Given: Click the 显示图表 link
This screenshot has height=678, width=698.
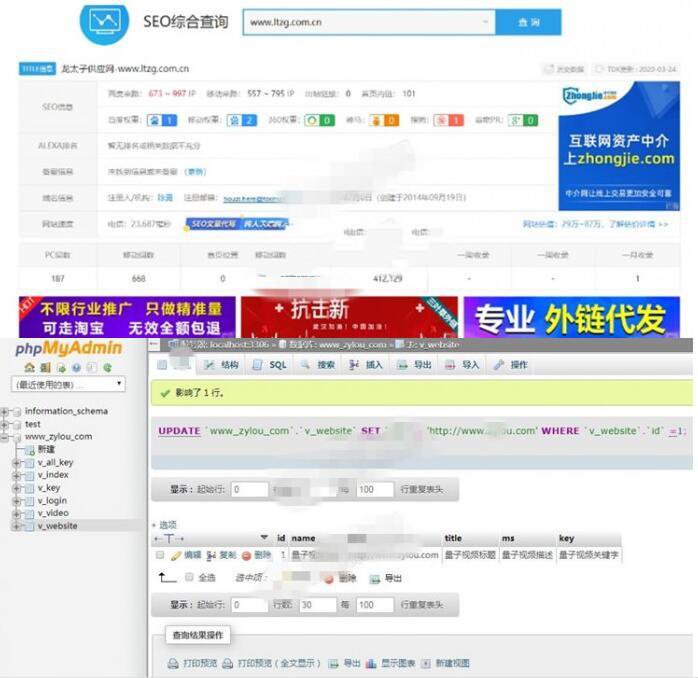Looking at the screenshot, I should (x=398, y=664).
